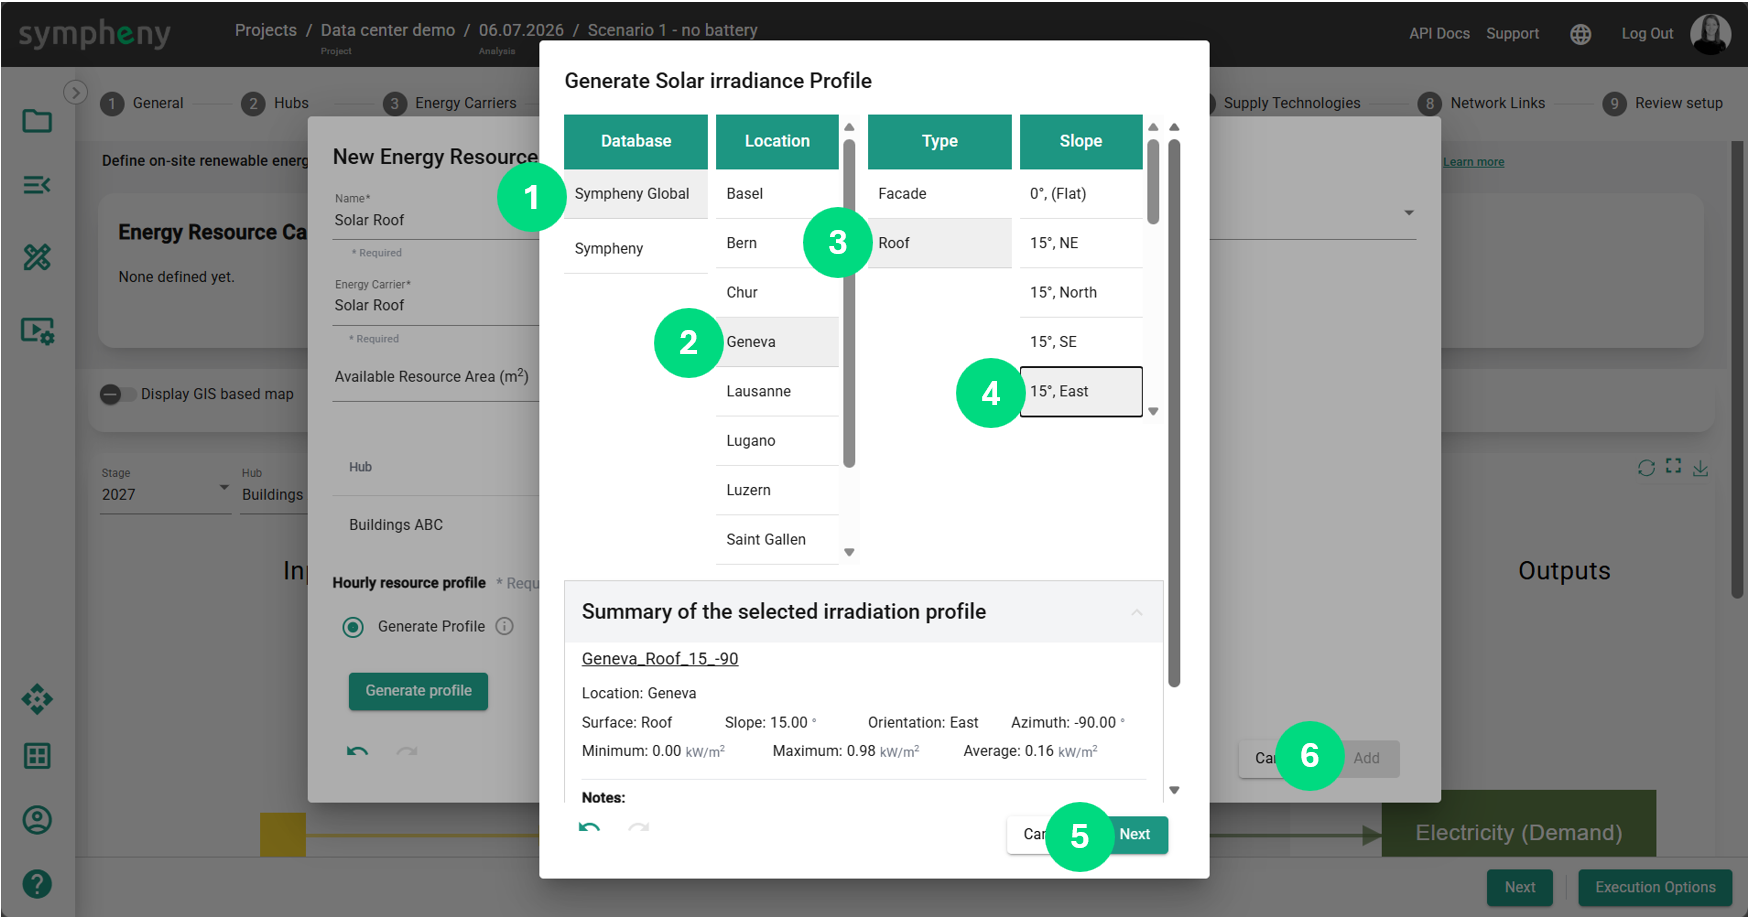Image resolution: width=1748 pixels, height=917 pixels.
Task: Select Lugano location
Action: click(777, 441)
